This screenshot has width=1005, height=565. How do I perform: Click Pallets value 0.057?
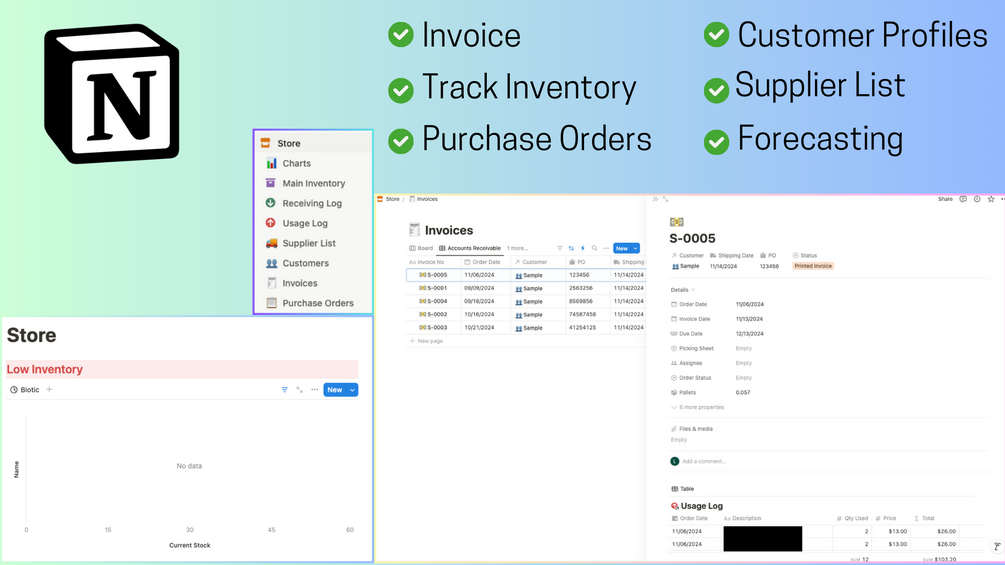click(743, 393)
